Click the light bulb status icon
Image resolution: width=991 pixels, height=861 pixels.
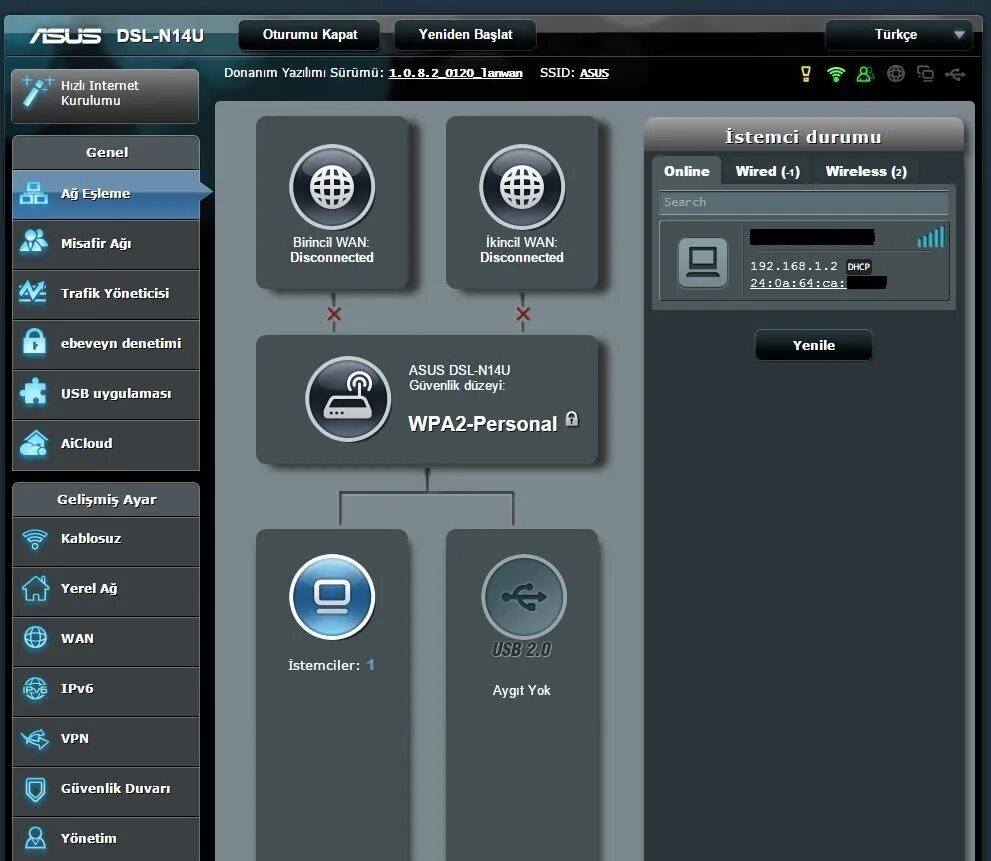(x=806, y=74)
